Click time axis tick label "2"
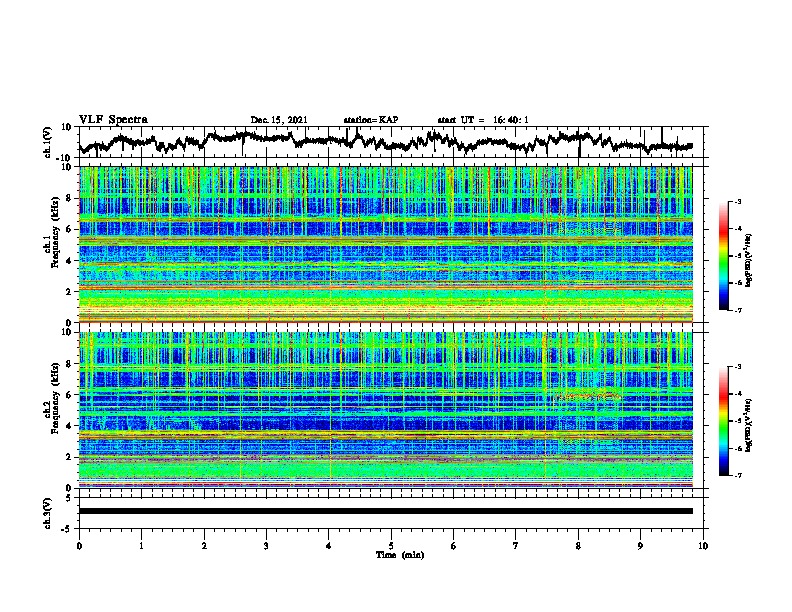 (x=204, y=546)
